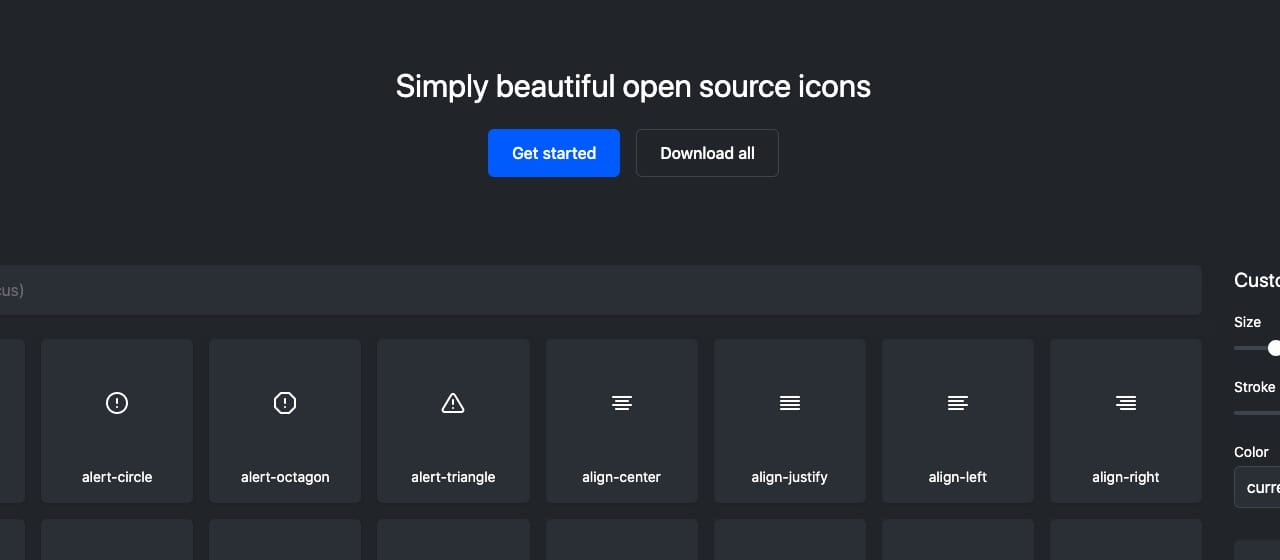
Task: Focus the icon search field
Action: pyautogui.click(x=600, y=290)
